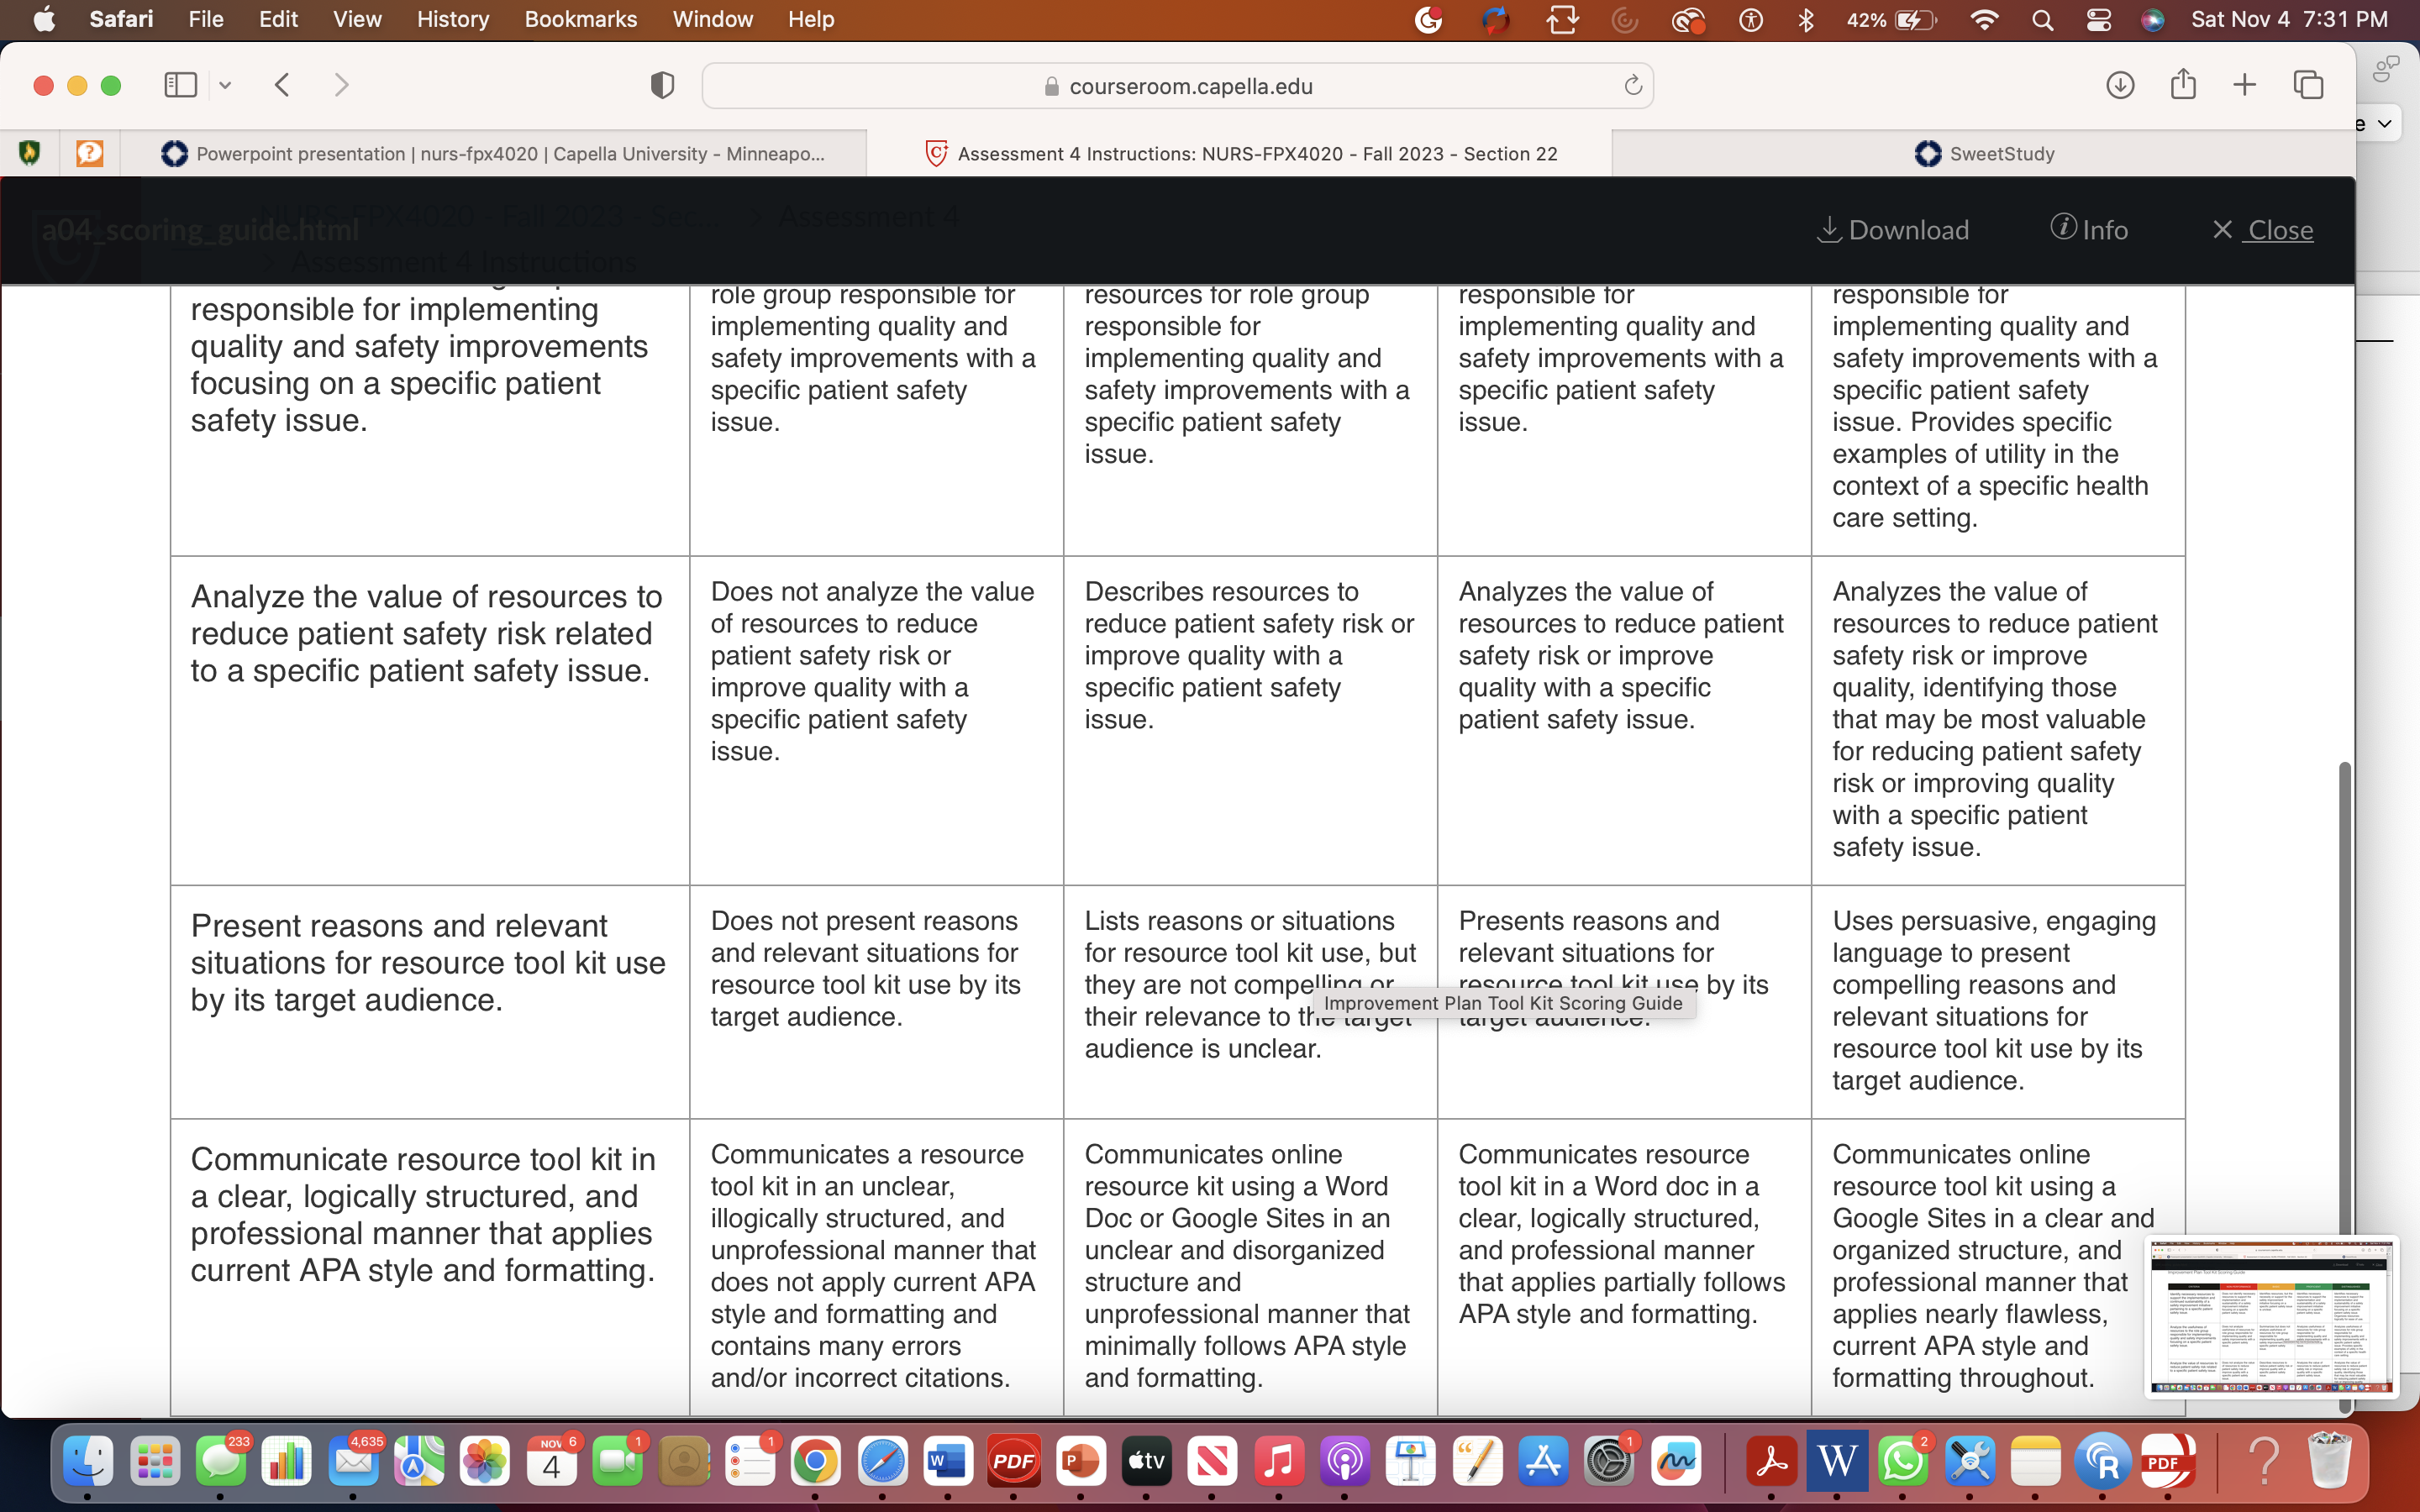The image size is (2420, 1512).
Task: Switch to Powerpoint presentation tab
Action: [494, 153]
